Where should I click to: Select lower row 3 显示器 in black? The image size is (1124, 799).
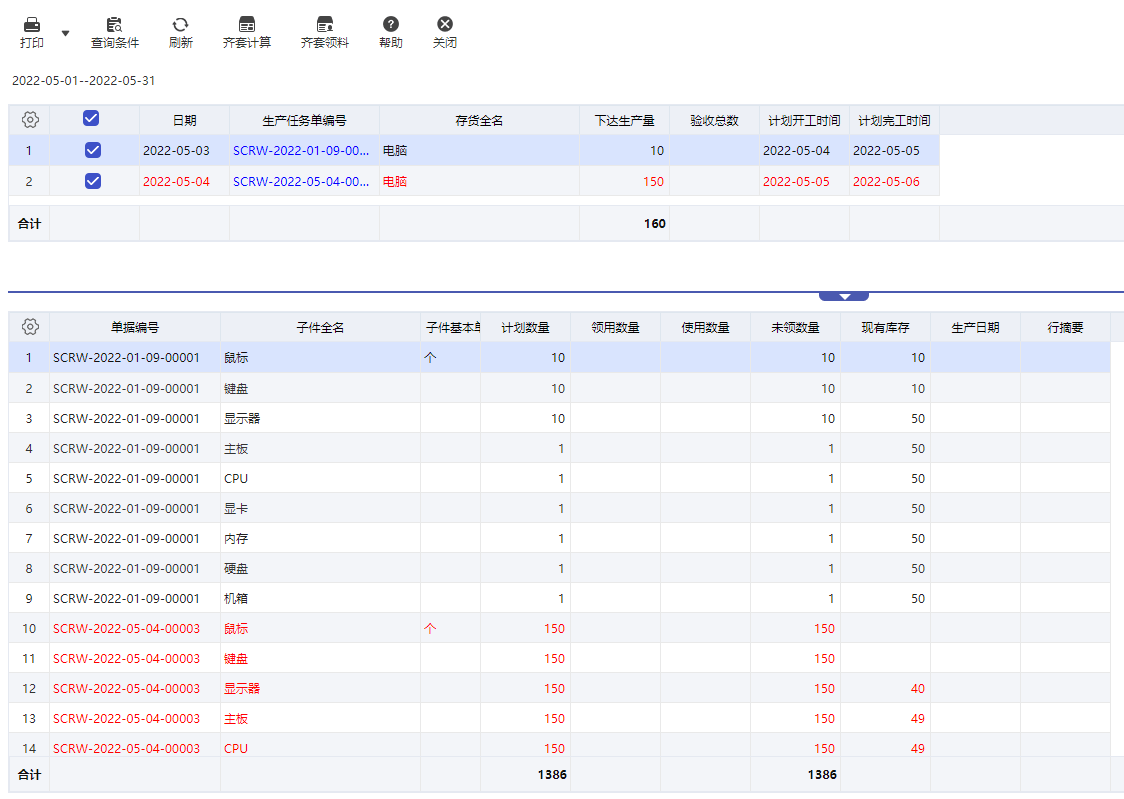click(559, 418)
